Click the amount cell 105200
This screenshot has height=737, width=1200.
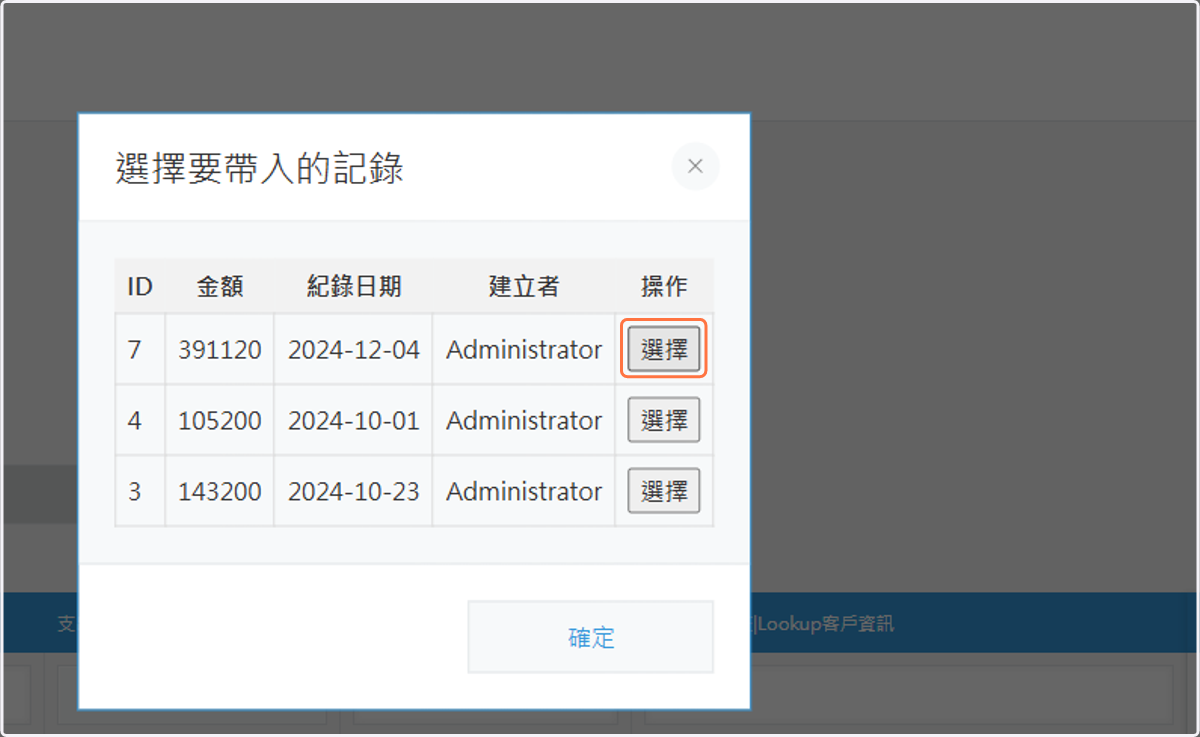pos(220,420)
